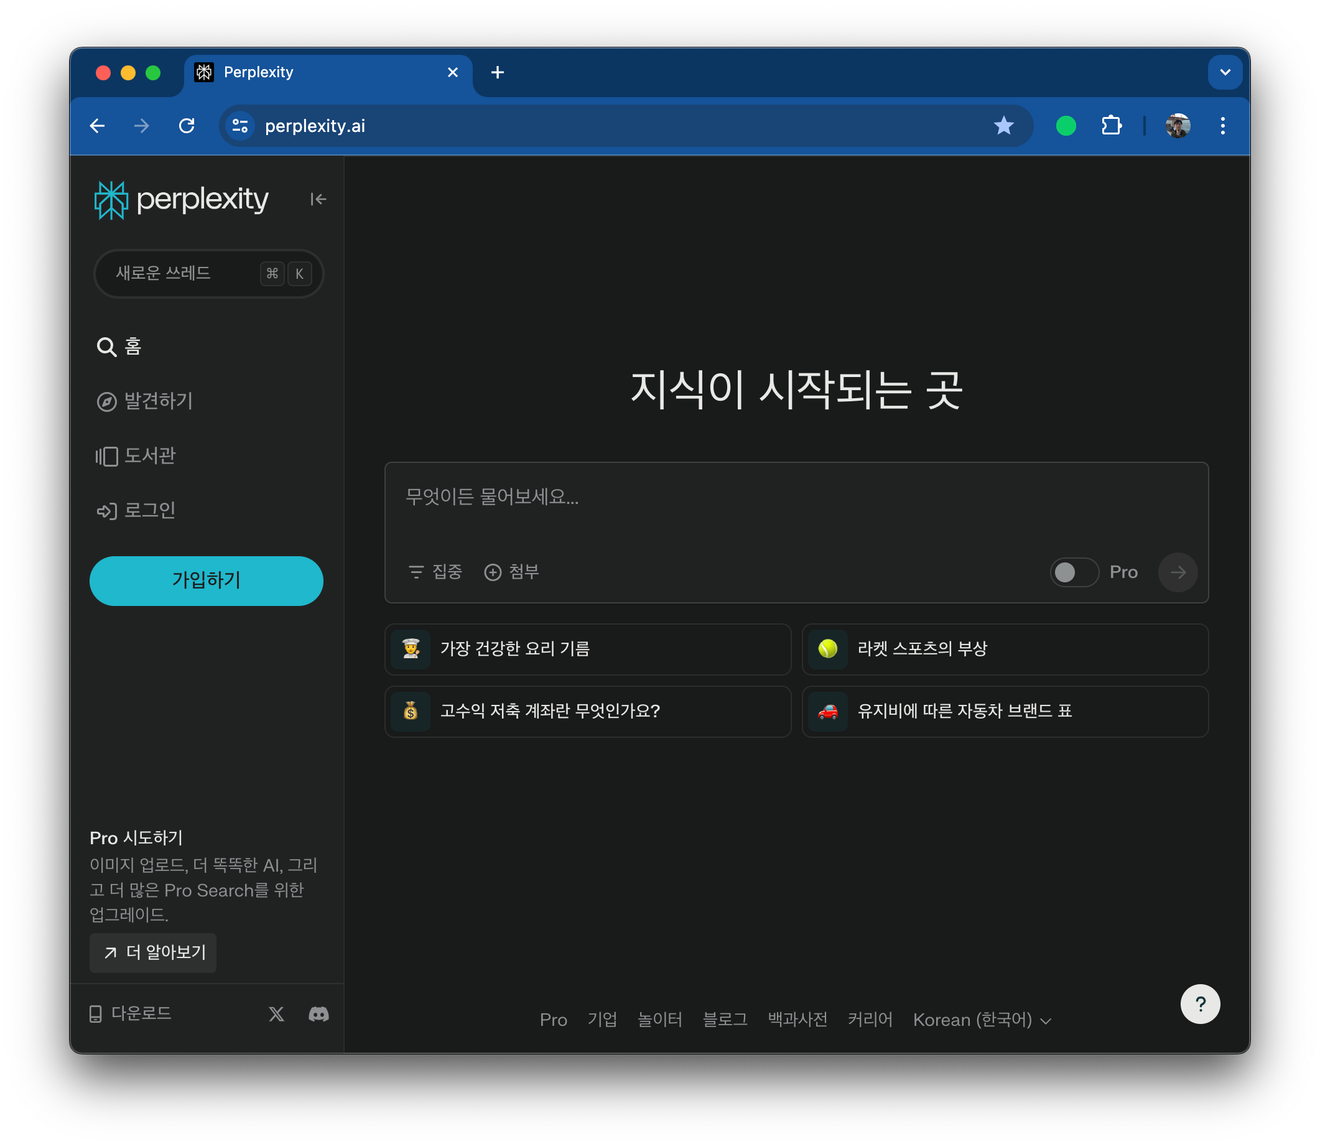Open the 백과사전 footer link
The height and width of the screenshot is (1146, 1320).
(797, 1020)
